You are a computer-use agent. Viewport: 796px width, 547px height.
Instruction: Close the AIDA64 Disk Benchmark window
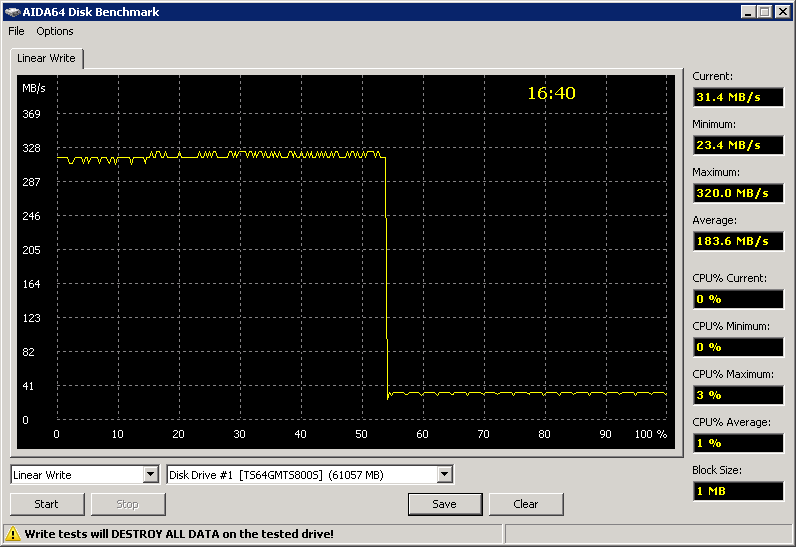coord(783,12)
